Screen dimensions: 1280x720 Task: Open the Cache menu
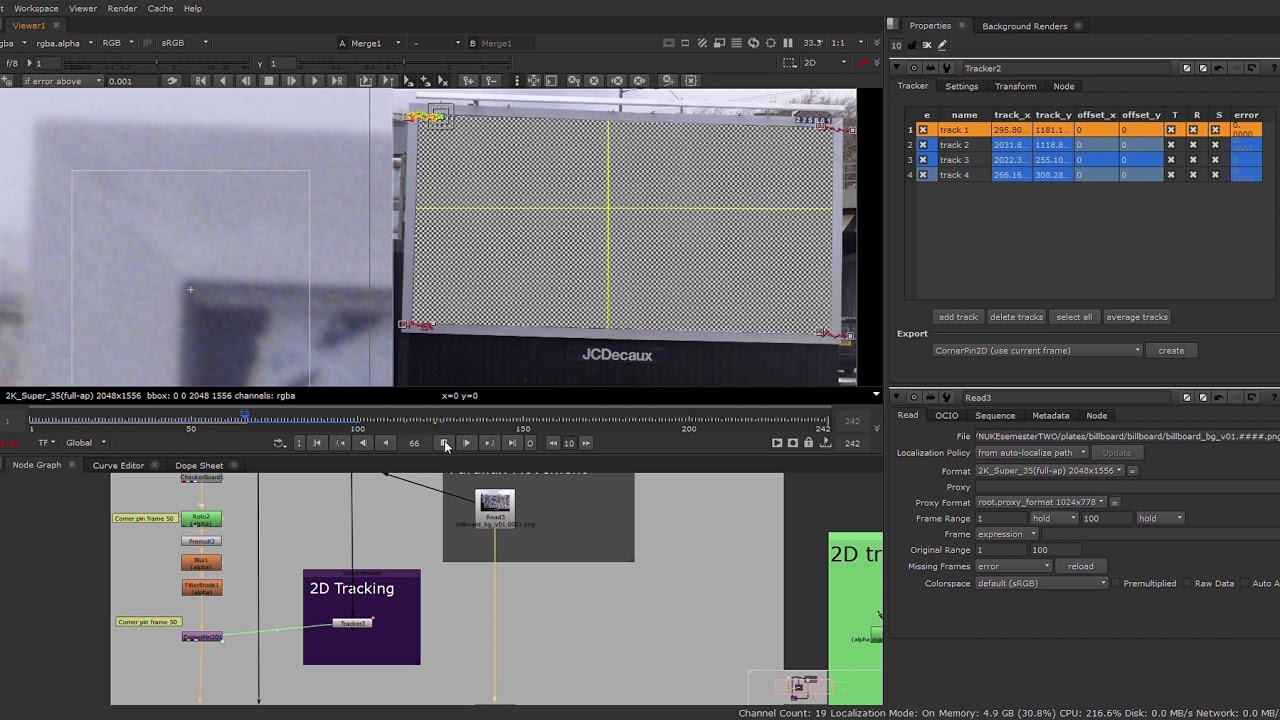[160, 9]
